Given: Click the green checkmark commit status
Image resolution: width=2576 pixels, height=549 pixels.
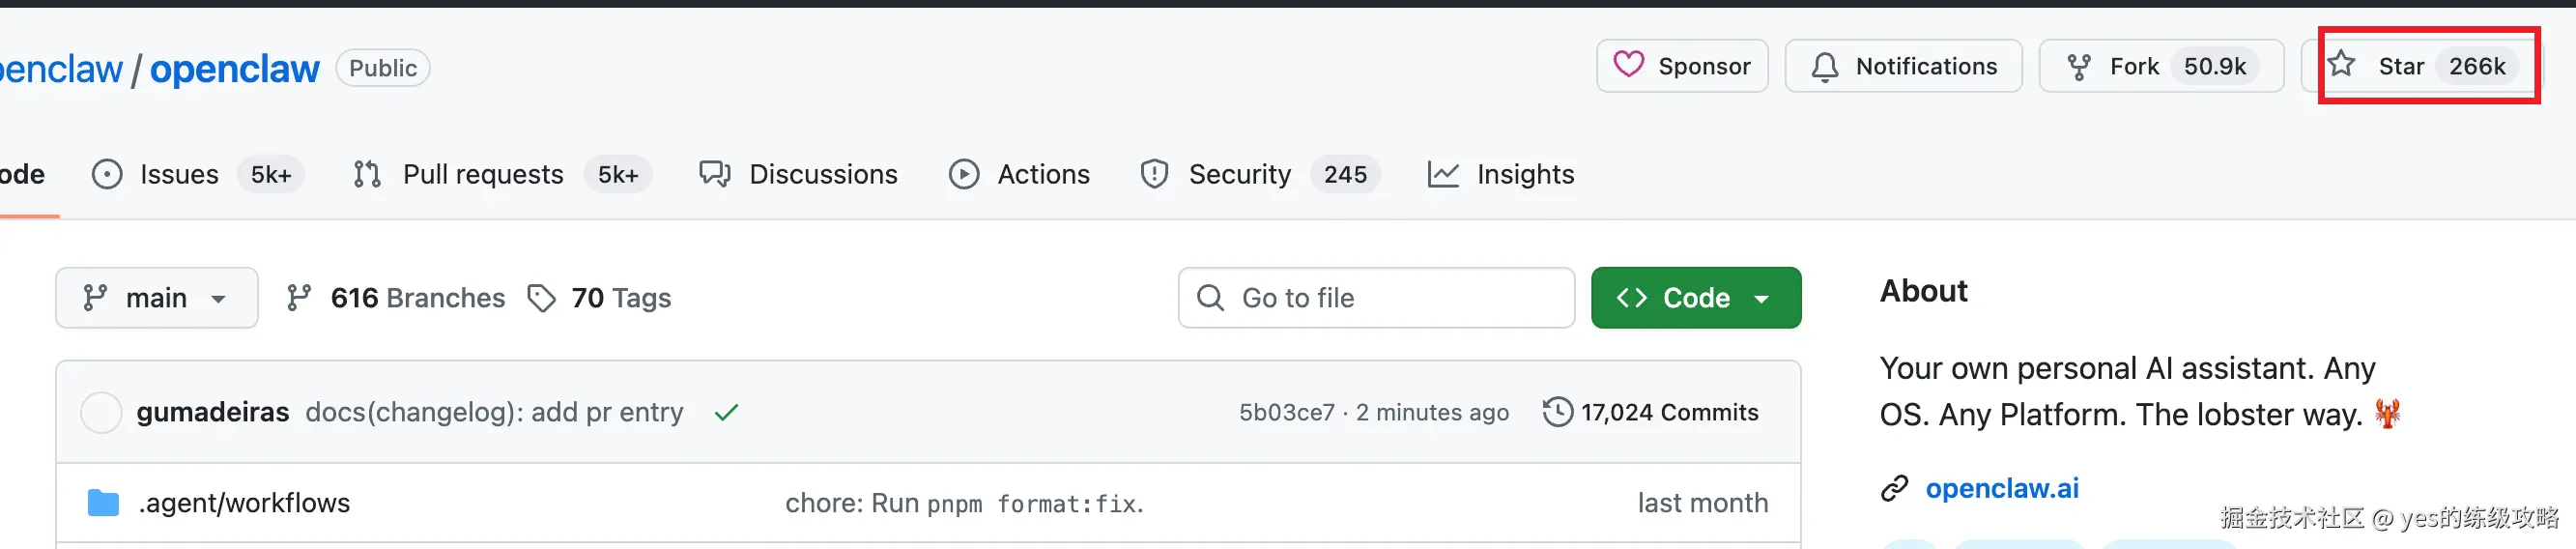Looking at the screenshot, I should point(726,412).
